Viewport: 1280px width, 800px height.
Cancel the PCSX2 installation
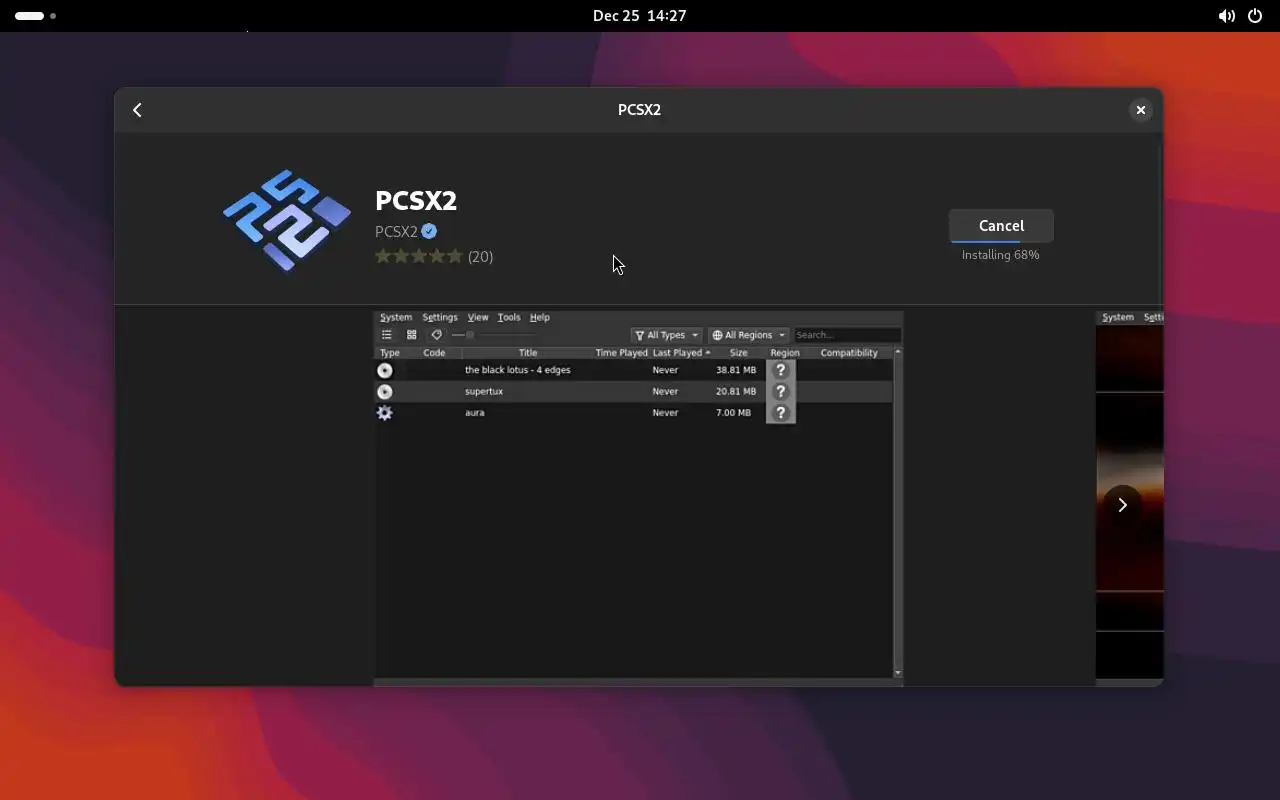tap(1001, 226)
